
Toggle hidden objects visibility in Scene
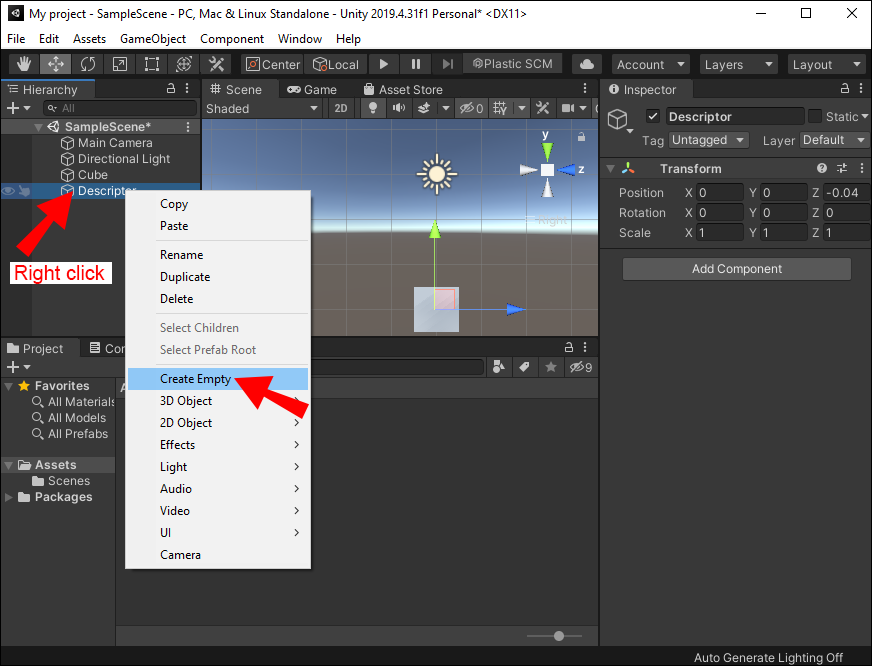point(471,108)
